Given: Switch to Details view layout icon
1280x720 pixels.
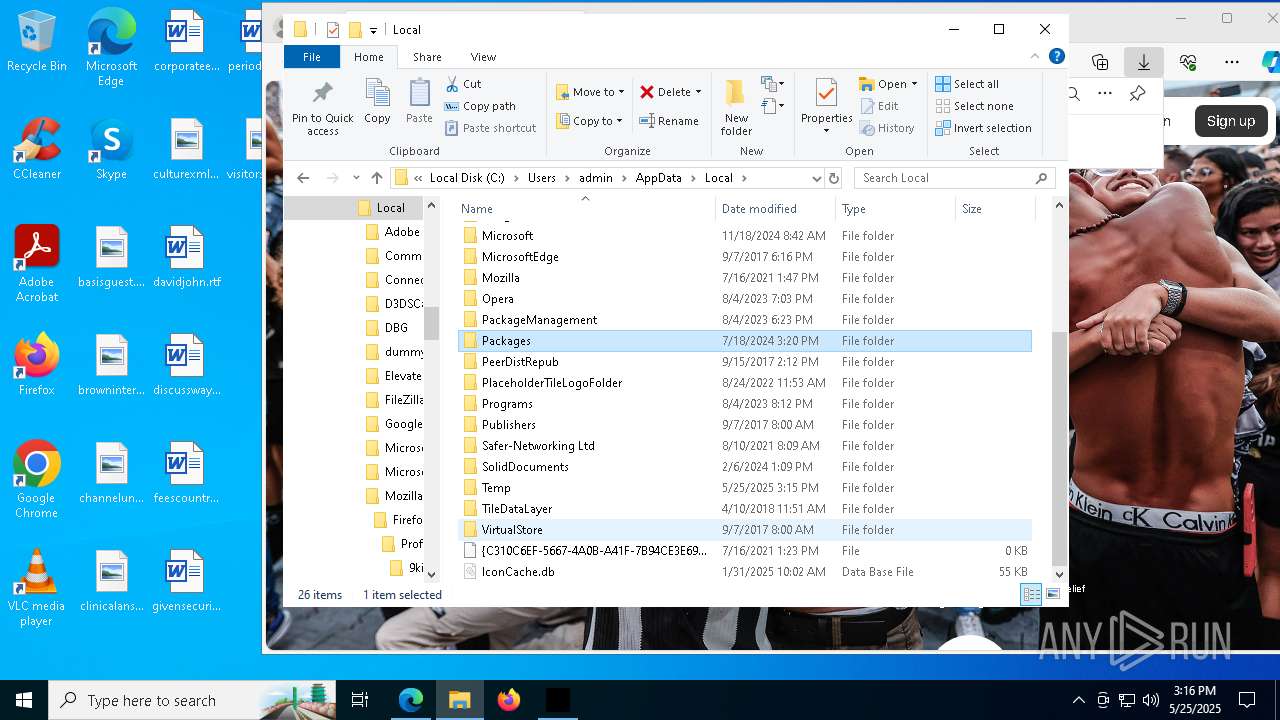Looking at the screenshot, I should click(x=1030, y=594).
